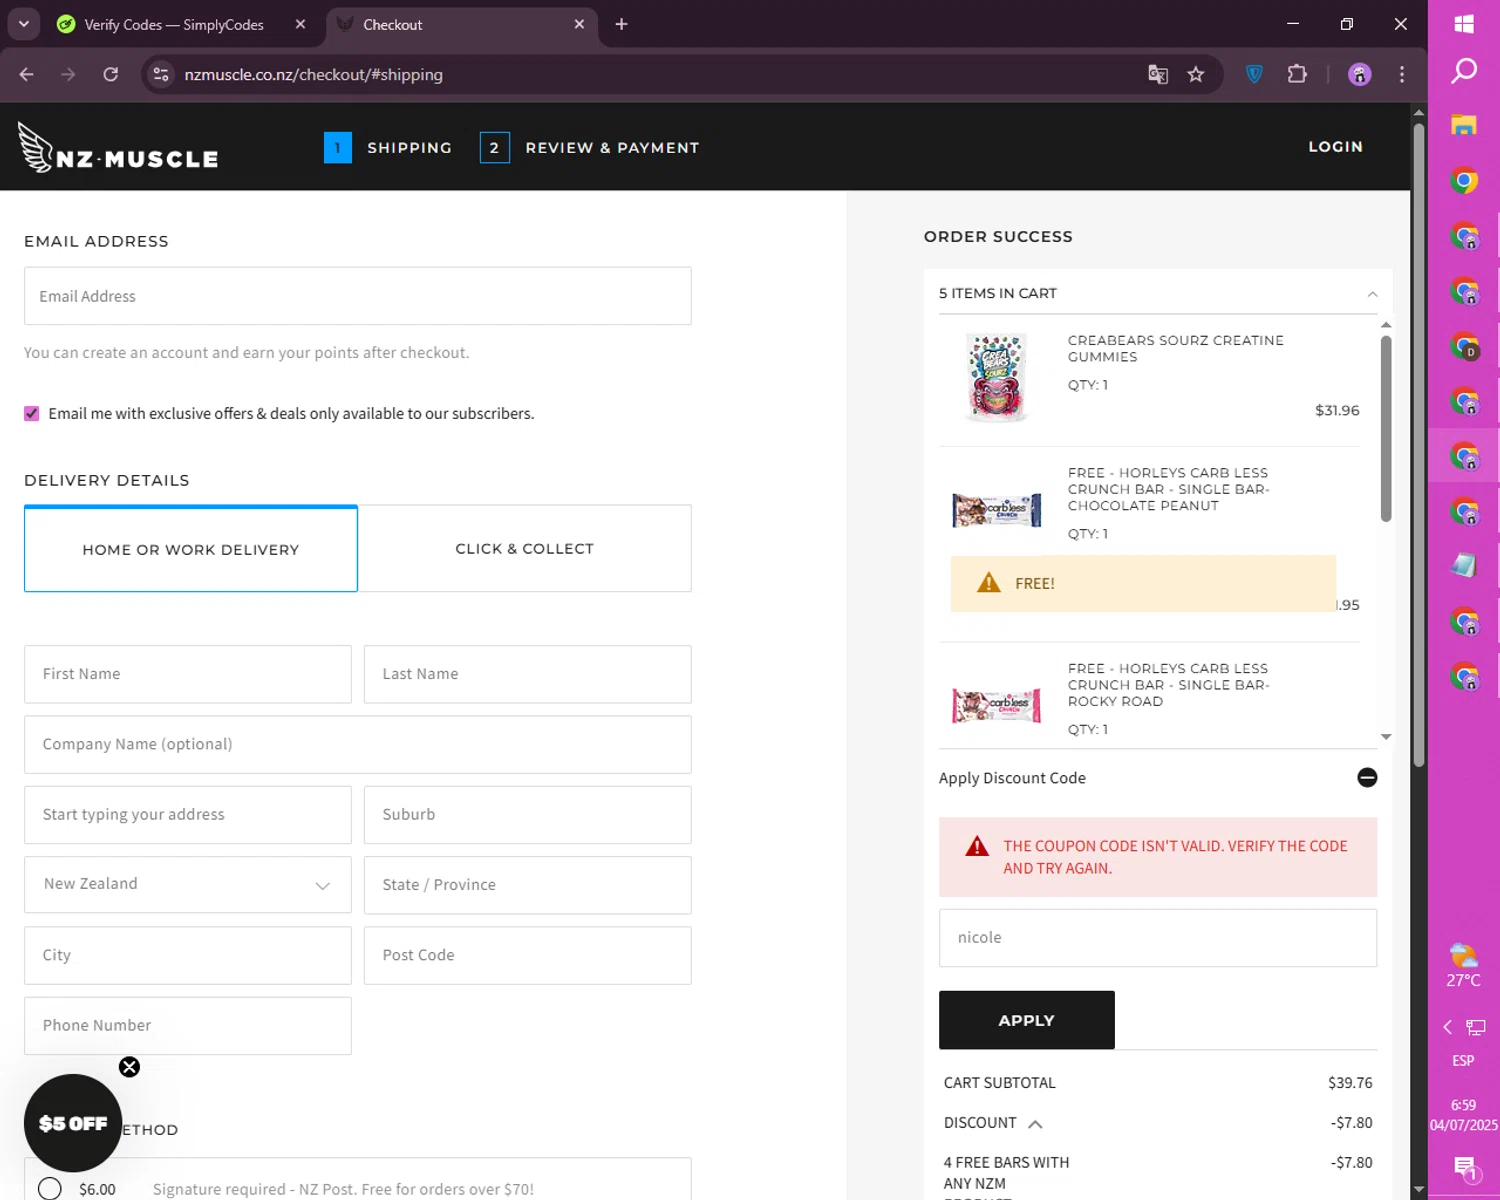Click the Chocolate Peanut Carb Less bar thumbnail
Viewport: 1500px width, 1200px height.
pos(996,510)
